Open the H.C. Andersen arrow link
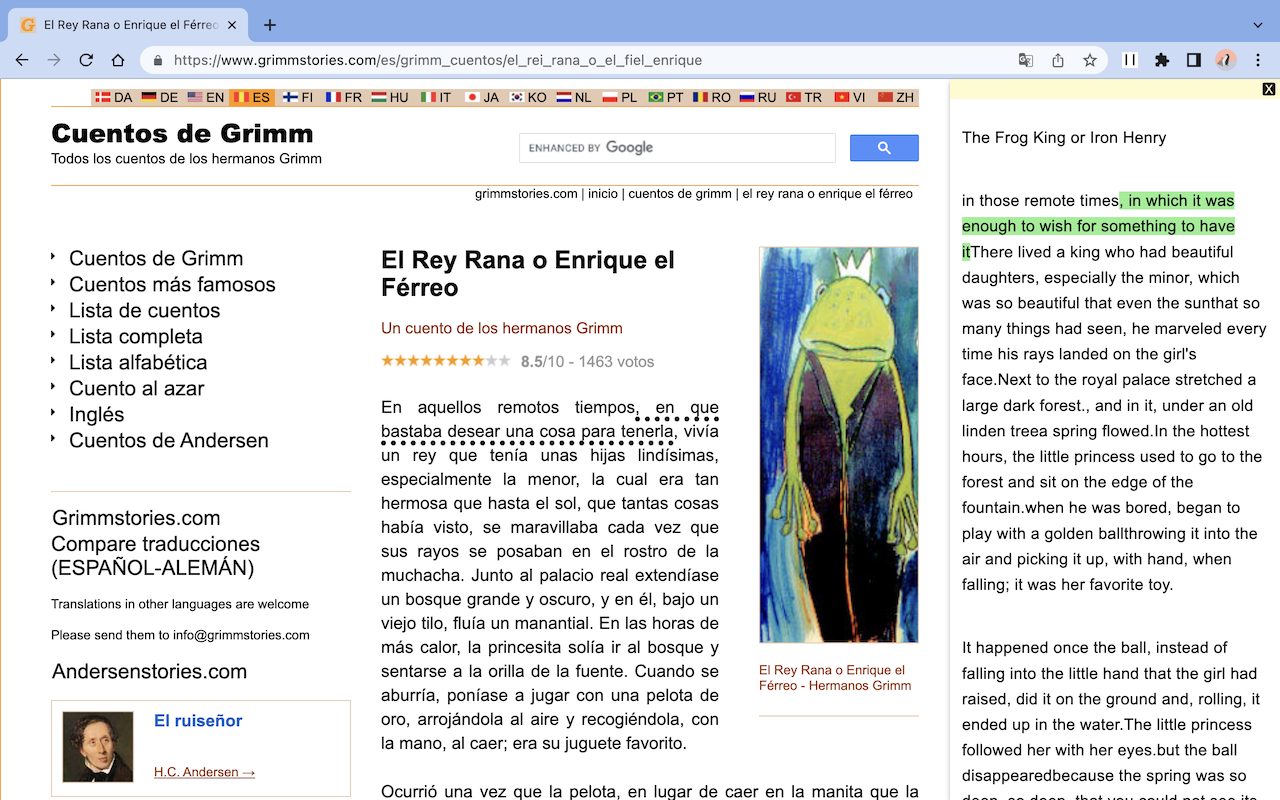Image resolution: width=1280 pixels, height=800 pixels. click(204, 772)
